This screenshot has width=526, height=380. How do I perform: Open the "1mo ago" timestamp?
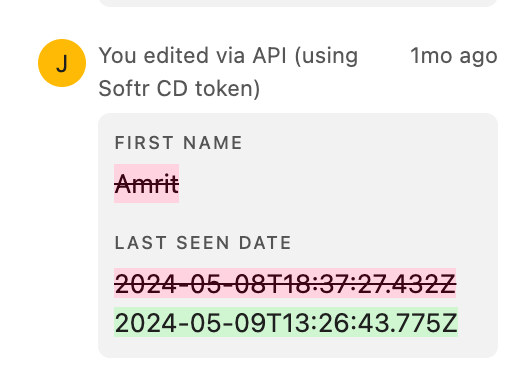click(x=454, y=56)
